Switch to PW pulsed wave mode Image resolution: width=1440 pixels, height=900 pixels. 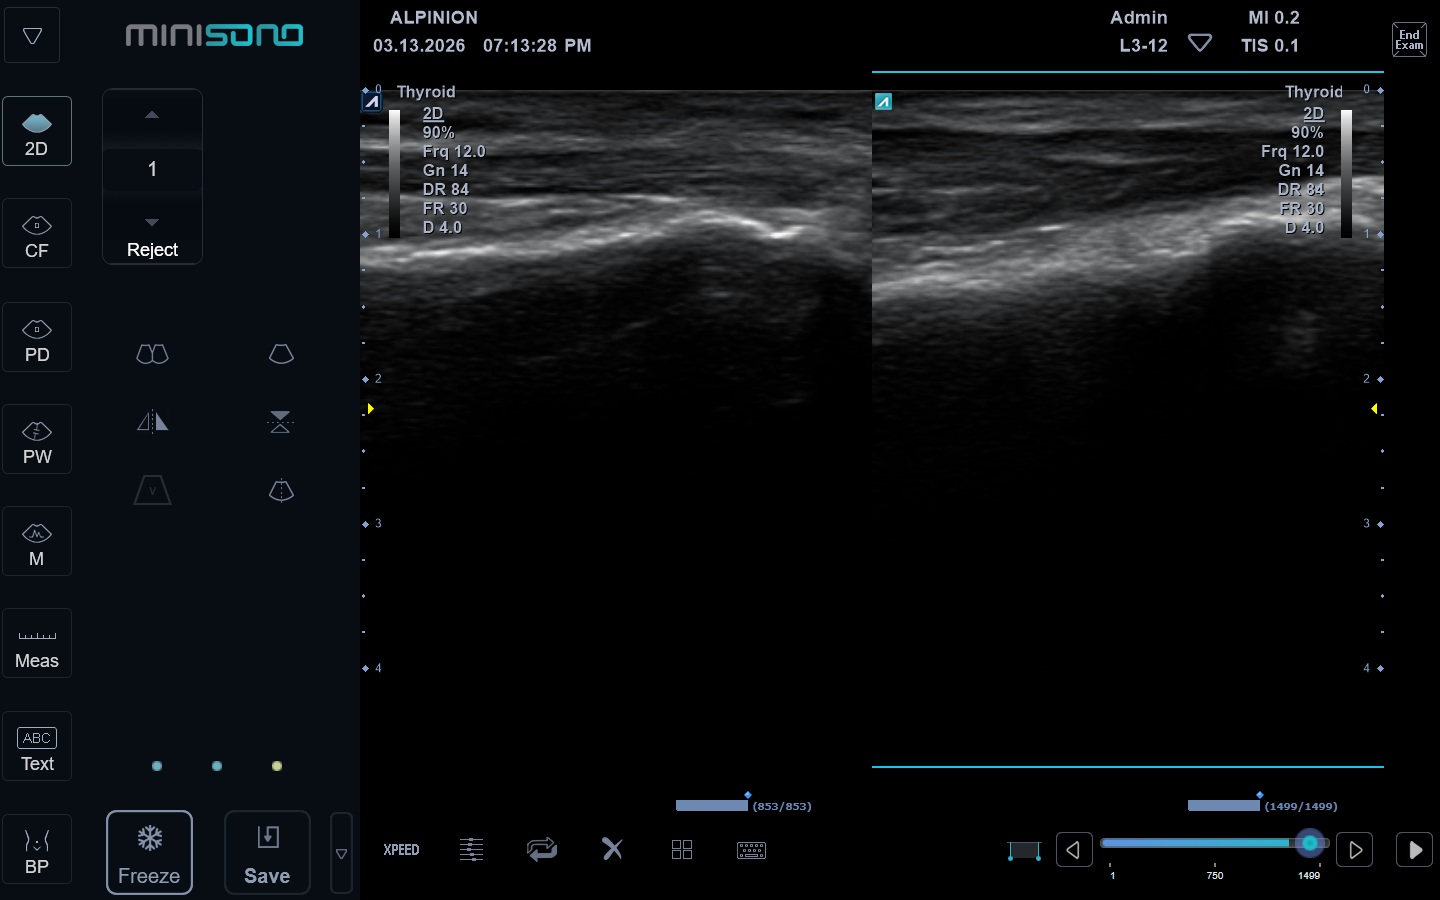click(37, 440)
